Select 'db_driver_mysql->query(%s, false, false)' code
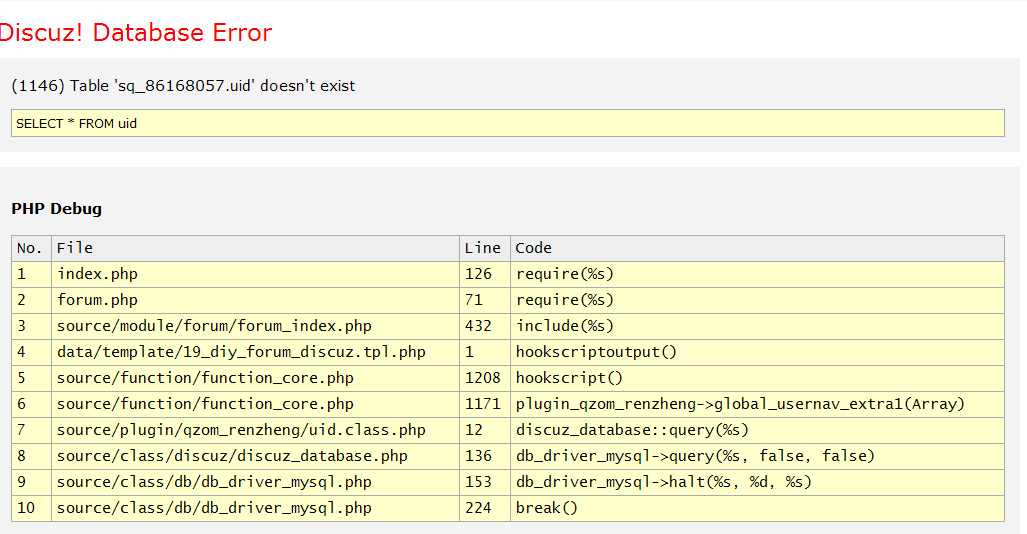The image size is (1027, 534). [757, 456]
